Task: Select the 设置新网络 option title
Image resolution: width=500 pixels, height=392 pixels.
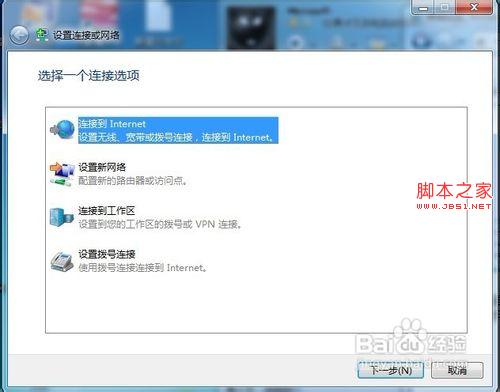Action: click(102, 167)
